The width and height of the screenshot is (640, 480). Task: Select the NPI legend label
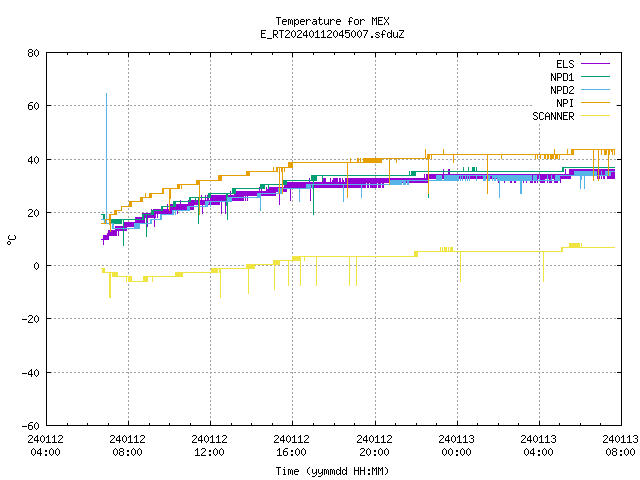[565, 103]
